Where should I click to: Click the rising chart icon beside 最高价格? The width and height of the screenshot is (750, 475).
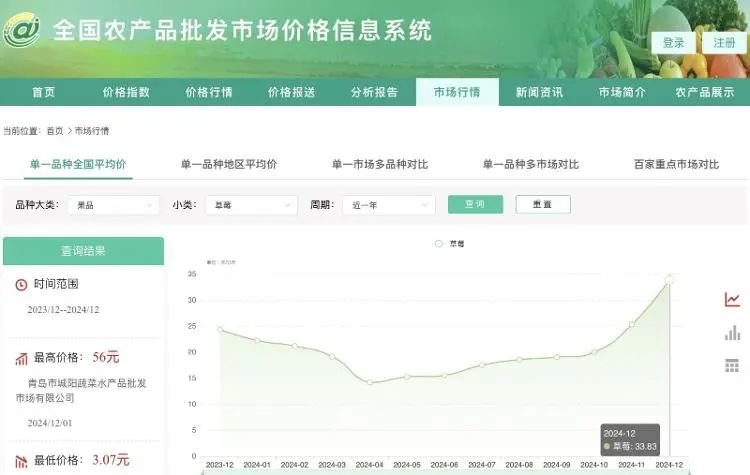[x=22, y=358]
